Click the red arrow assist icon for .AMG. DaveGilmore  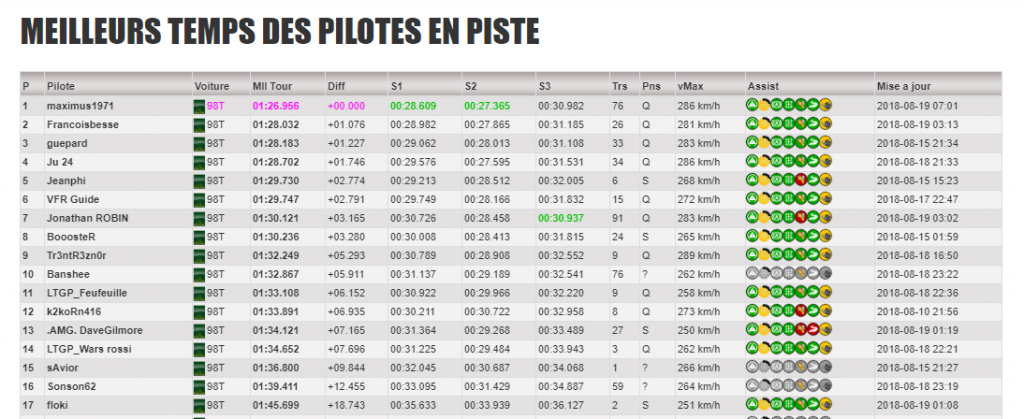(813, 330)
